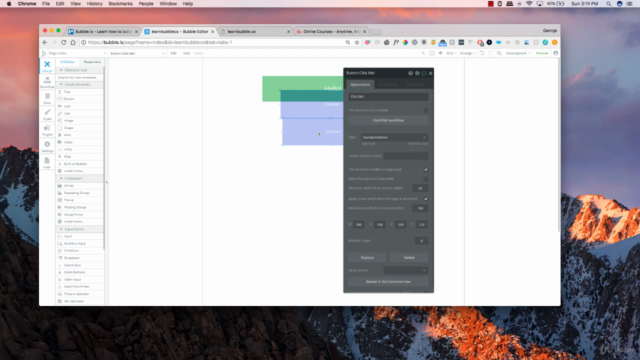The image size is (640, 360).
Task: Click Search for new elements field
Action: point(79,78)
